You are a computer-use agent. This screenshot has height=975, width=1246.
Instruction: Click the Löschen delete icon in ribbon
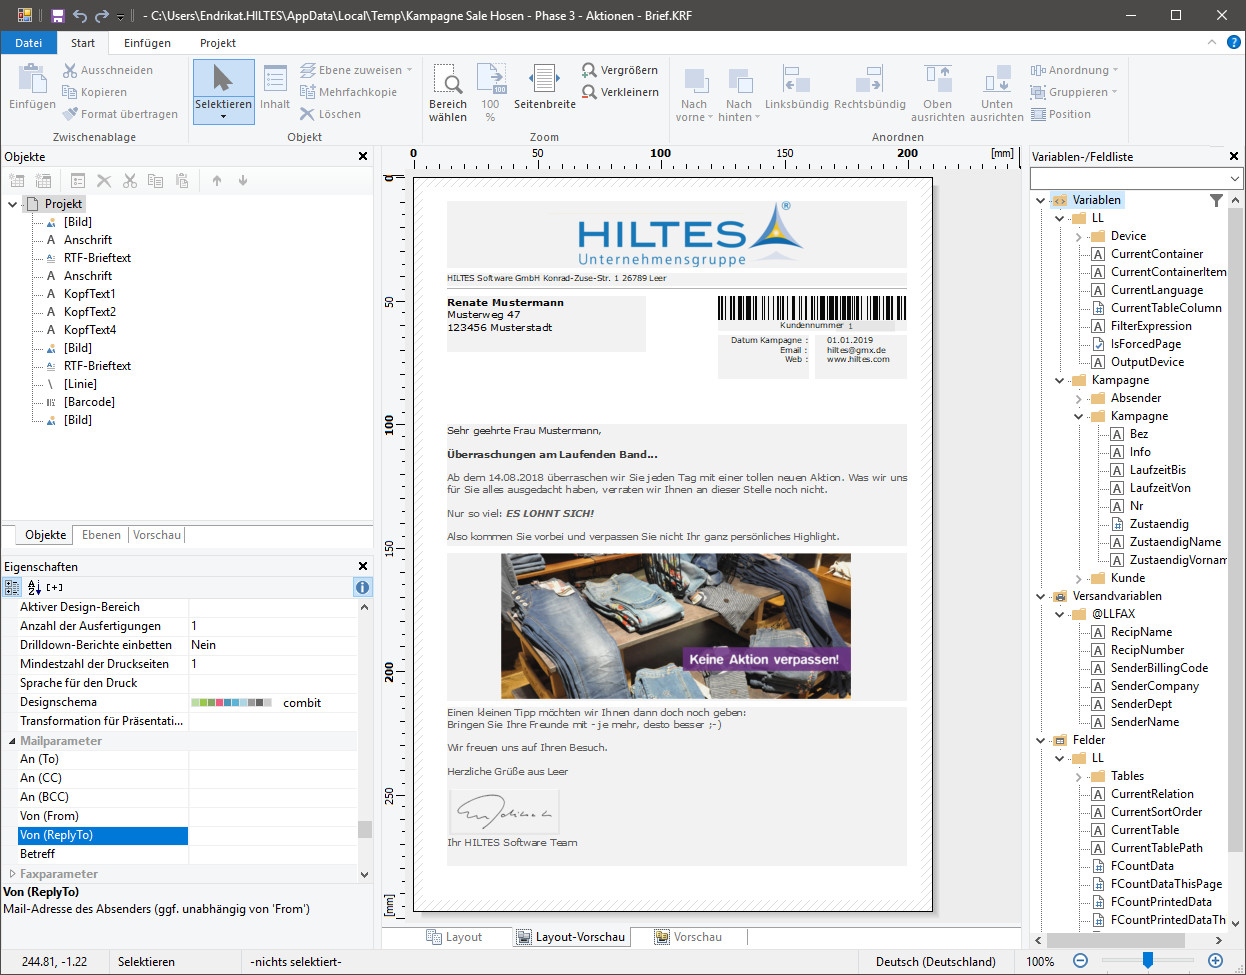[x=307, y=114]
